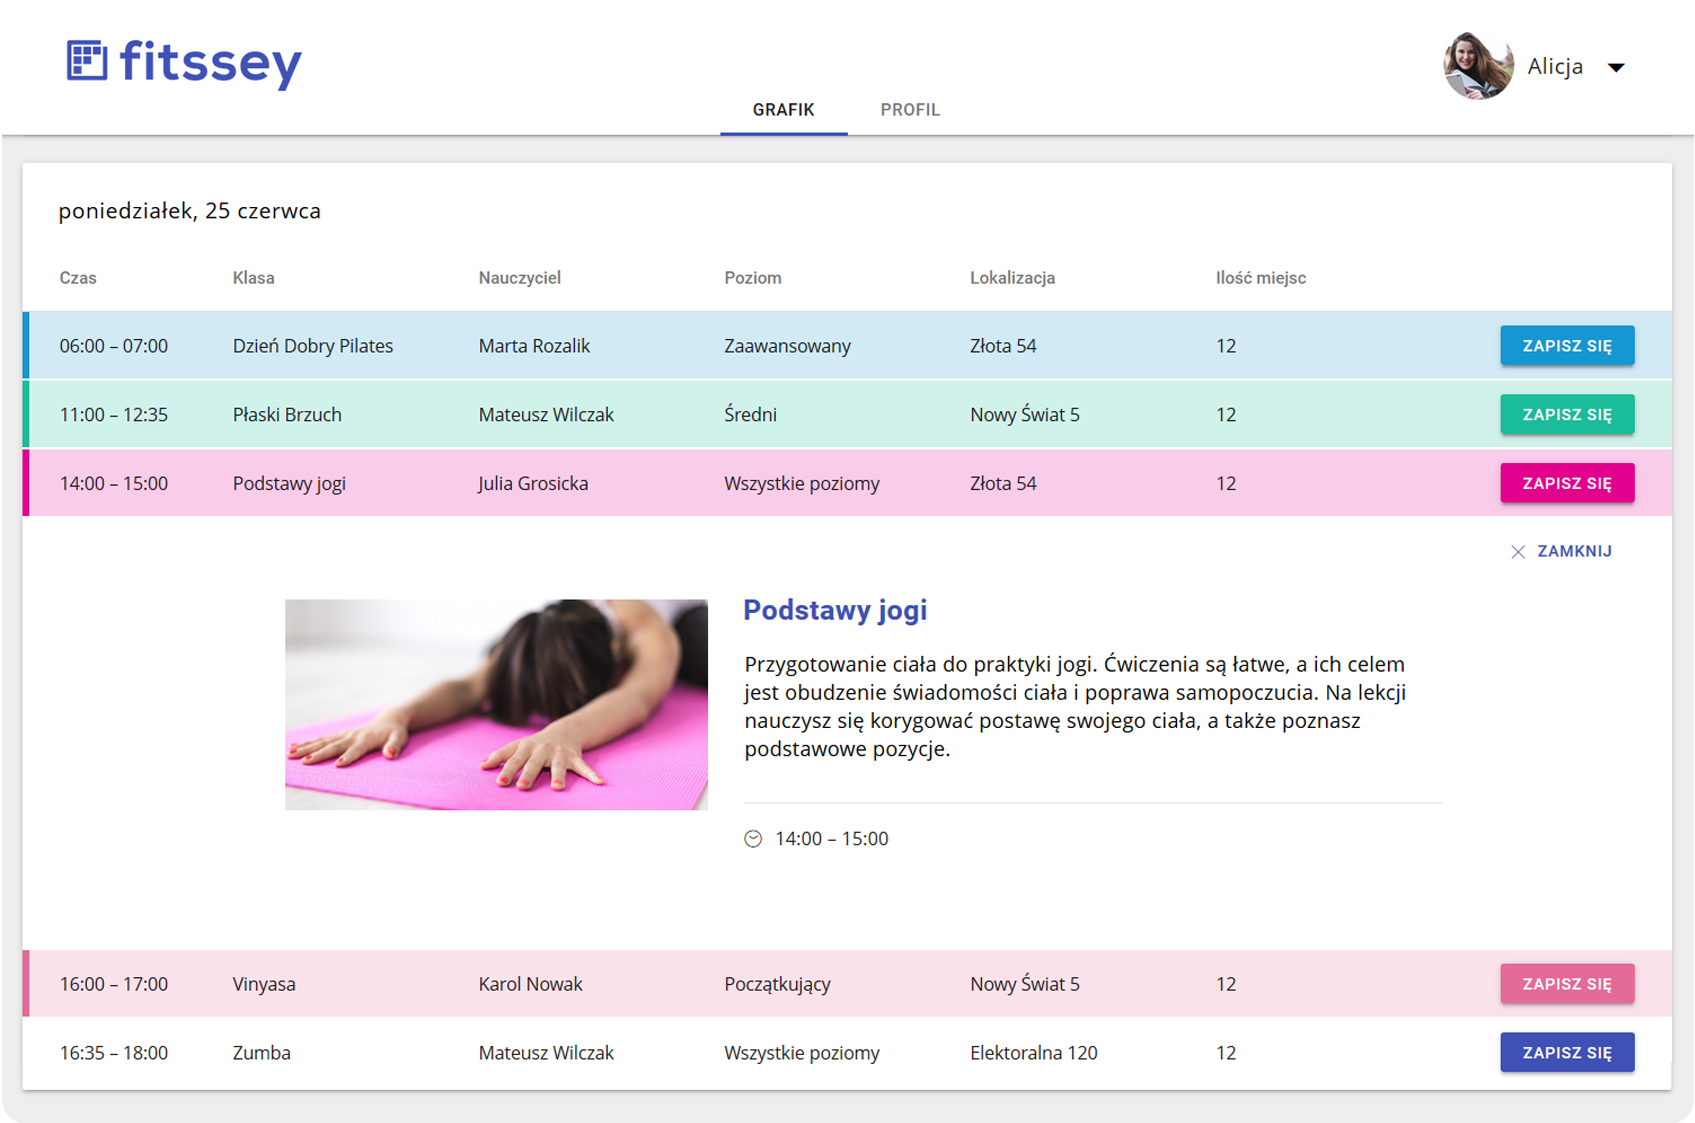Image resolution: width=1695 pixels, height=1123 pixels.
Task: Click the clock icon beside 14:00 – 15:00
Action: pyautogui.click(x=753, y=839)
